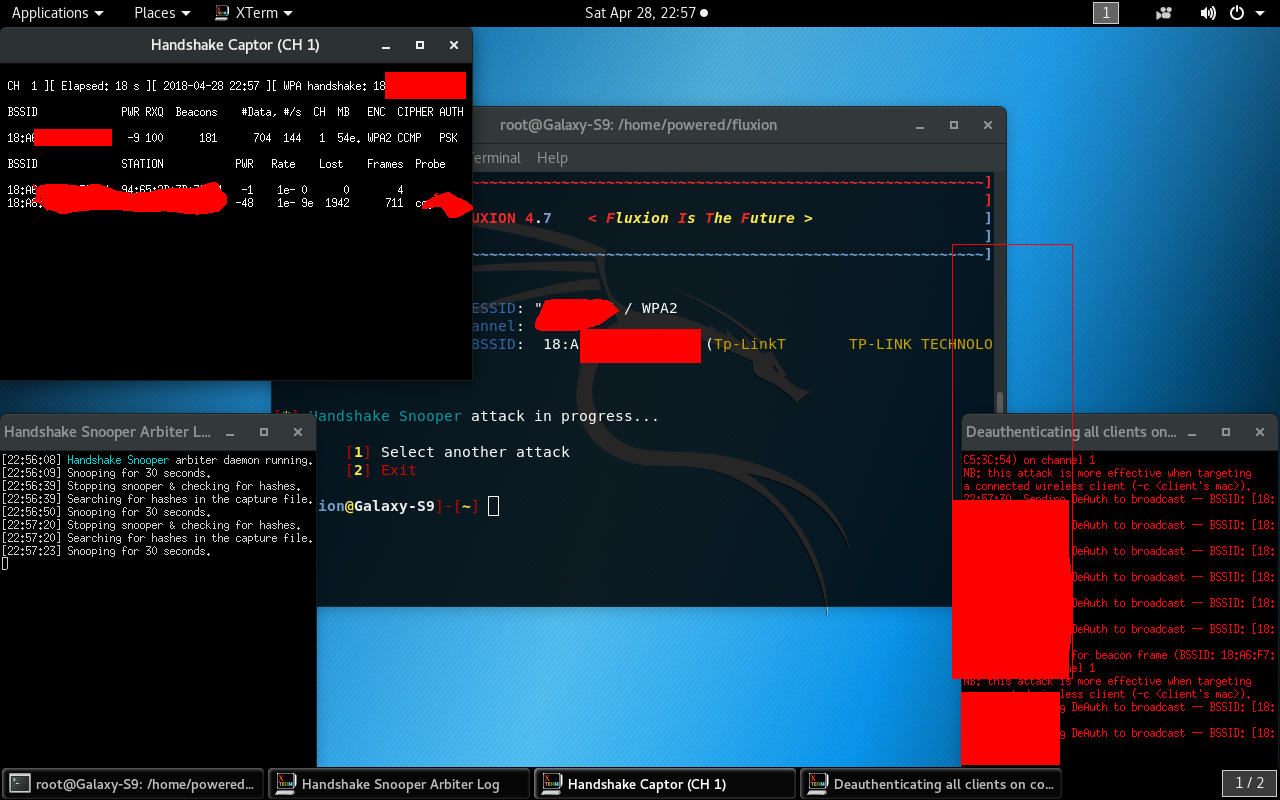Image resolution: width=1280 pixels, height=800 pixels.
Task: Maximize the Deauthenticating all clients window
Action: 1226,432
